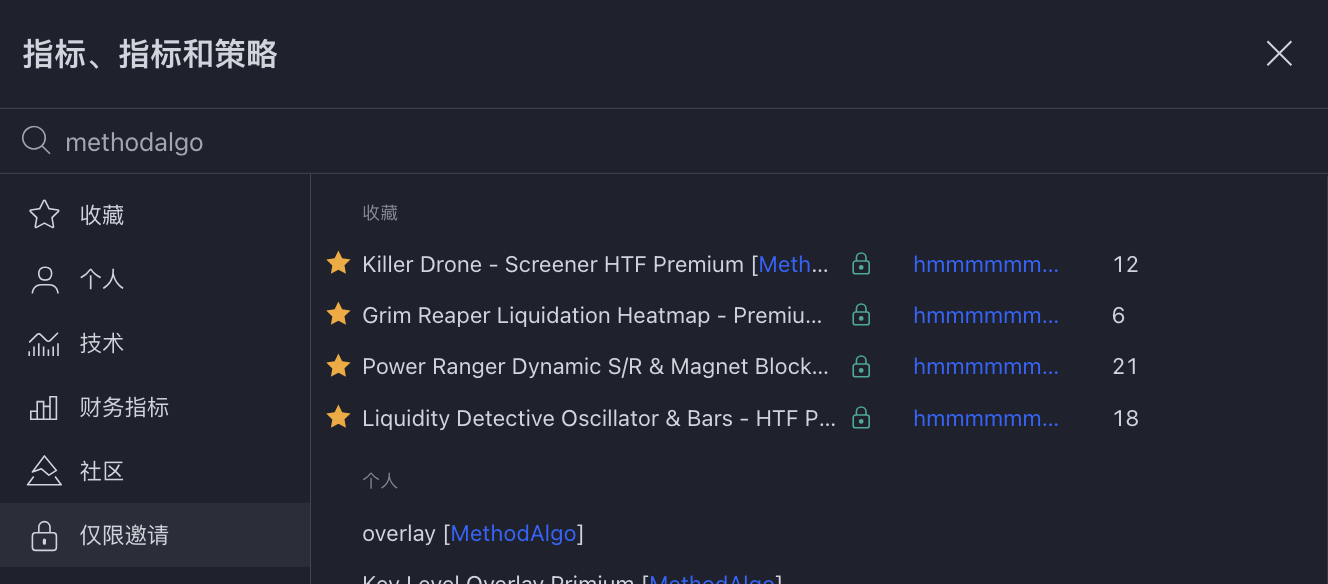1328x584 pixels.
Task: Toggle favorite star for Grim Reaper Liquidation Heatmap
Action: pyautogui.click(x=339, y=315)
